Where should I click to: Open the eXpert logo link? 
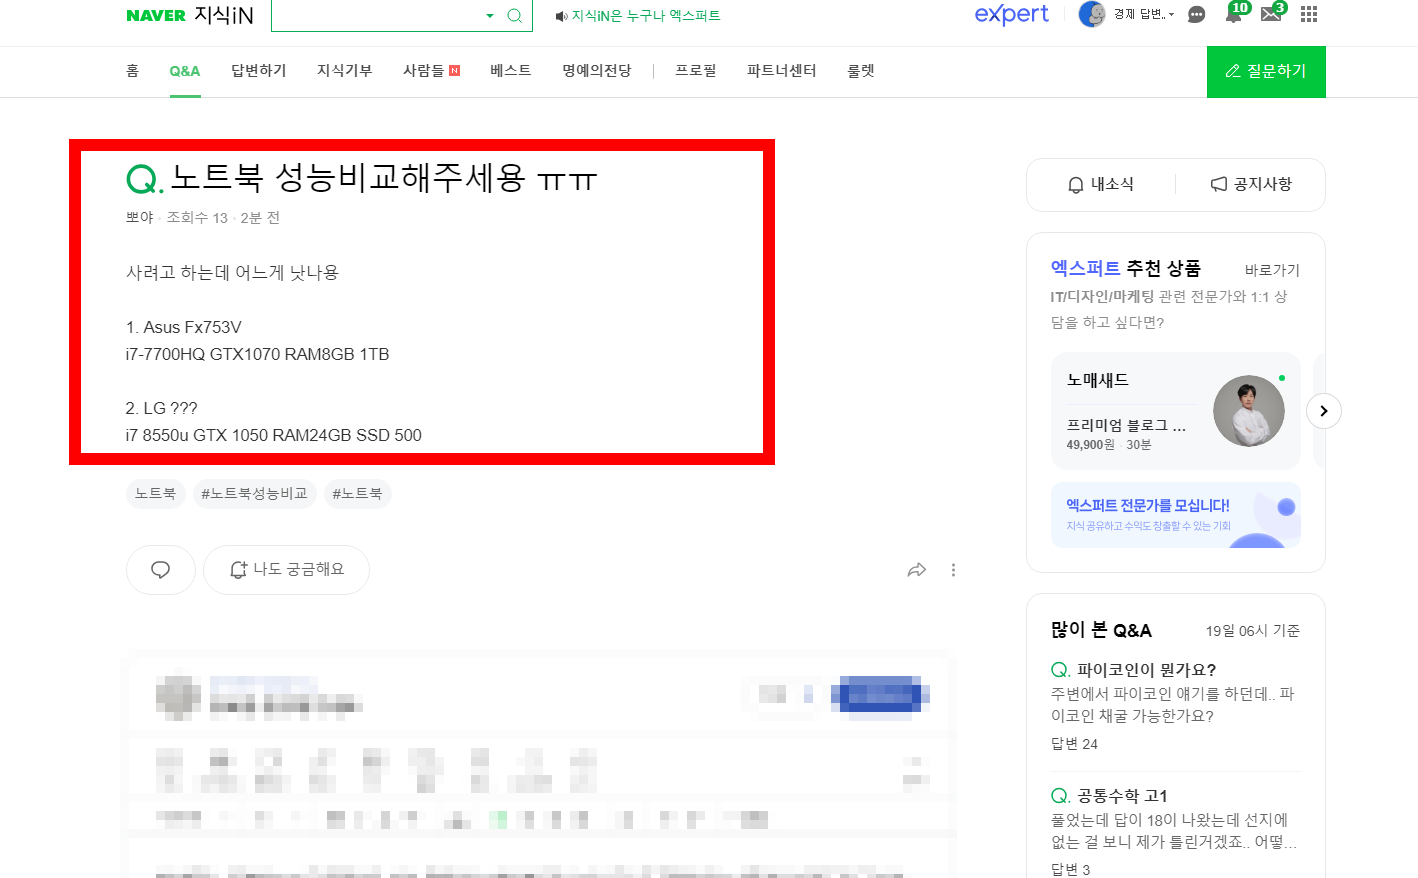[x=1011, y=14]
